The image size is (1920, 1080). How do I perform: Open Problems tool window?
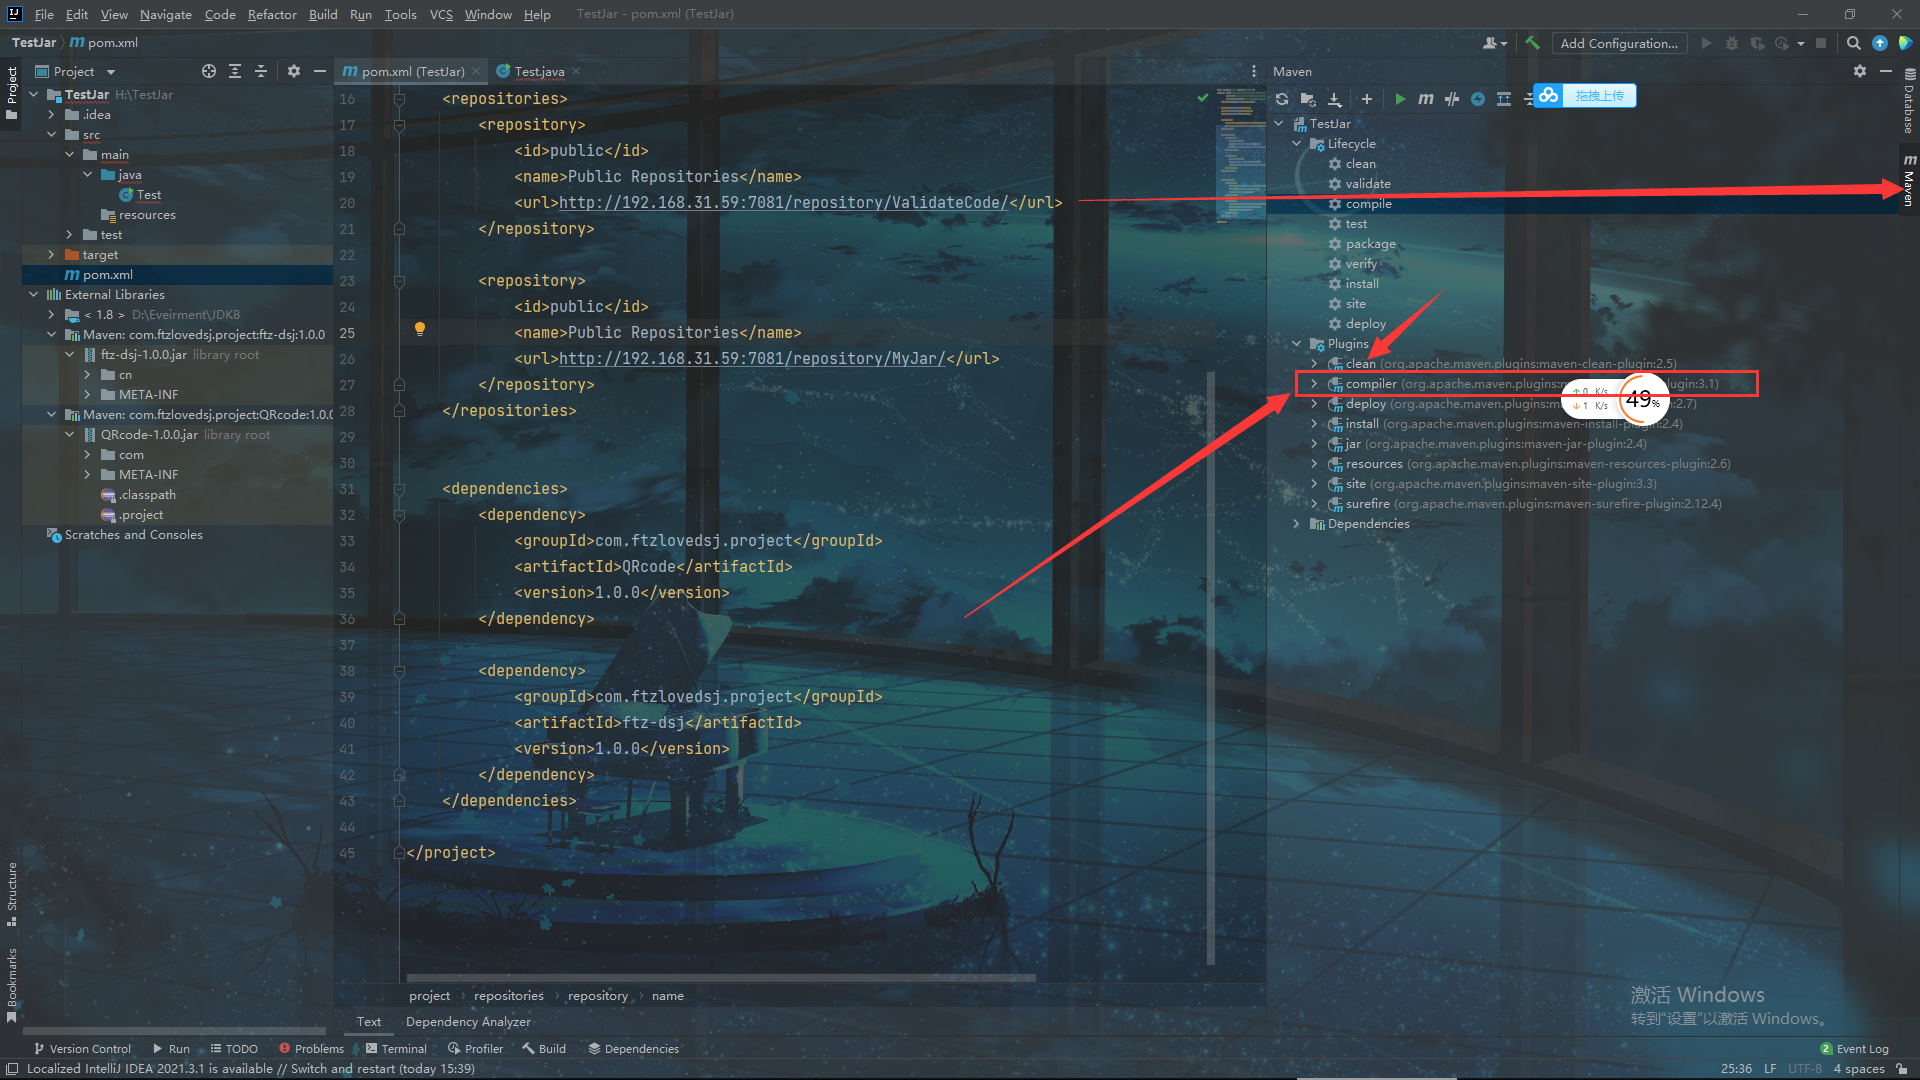coord(311,1049)
